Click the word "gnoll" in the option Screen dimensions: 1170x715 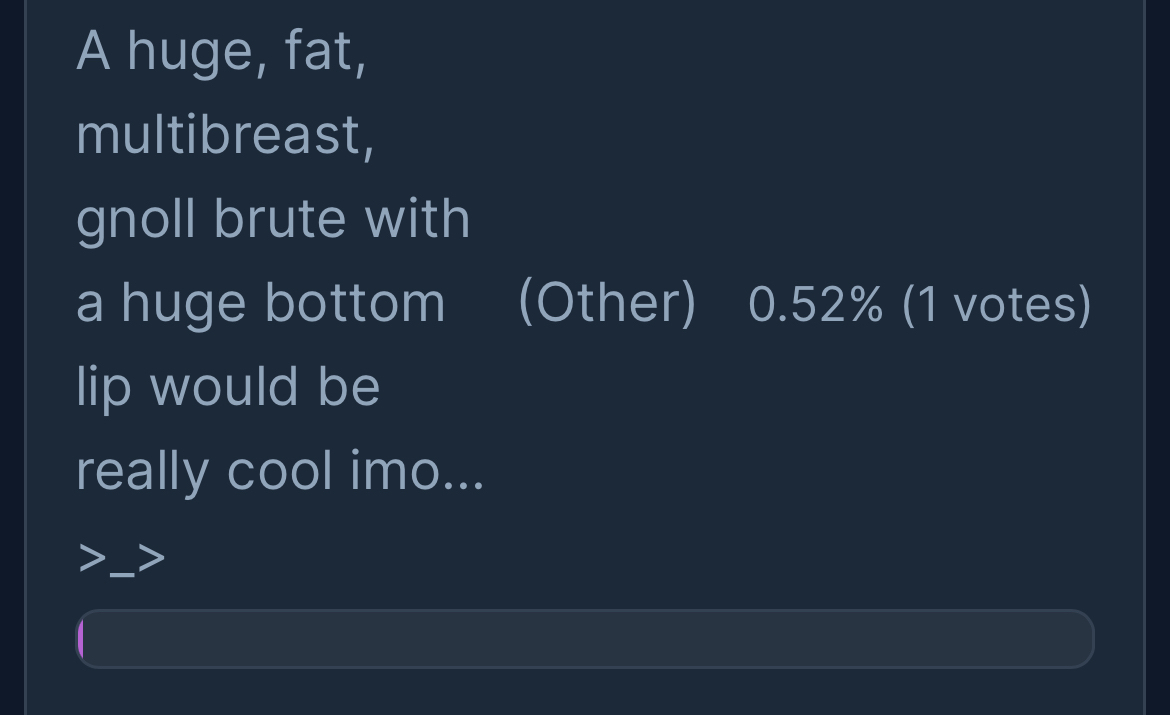pos(135,219)
